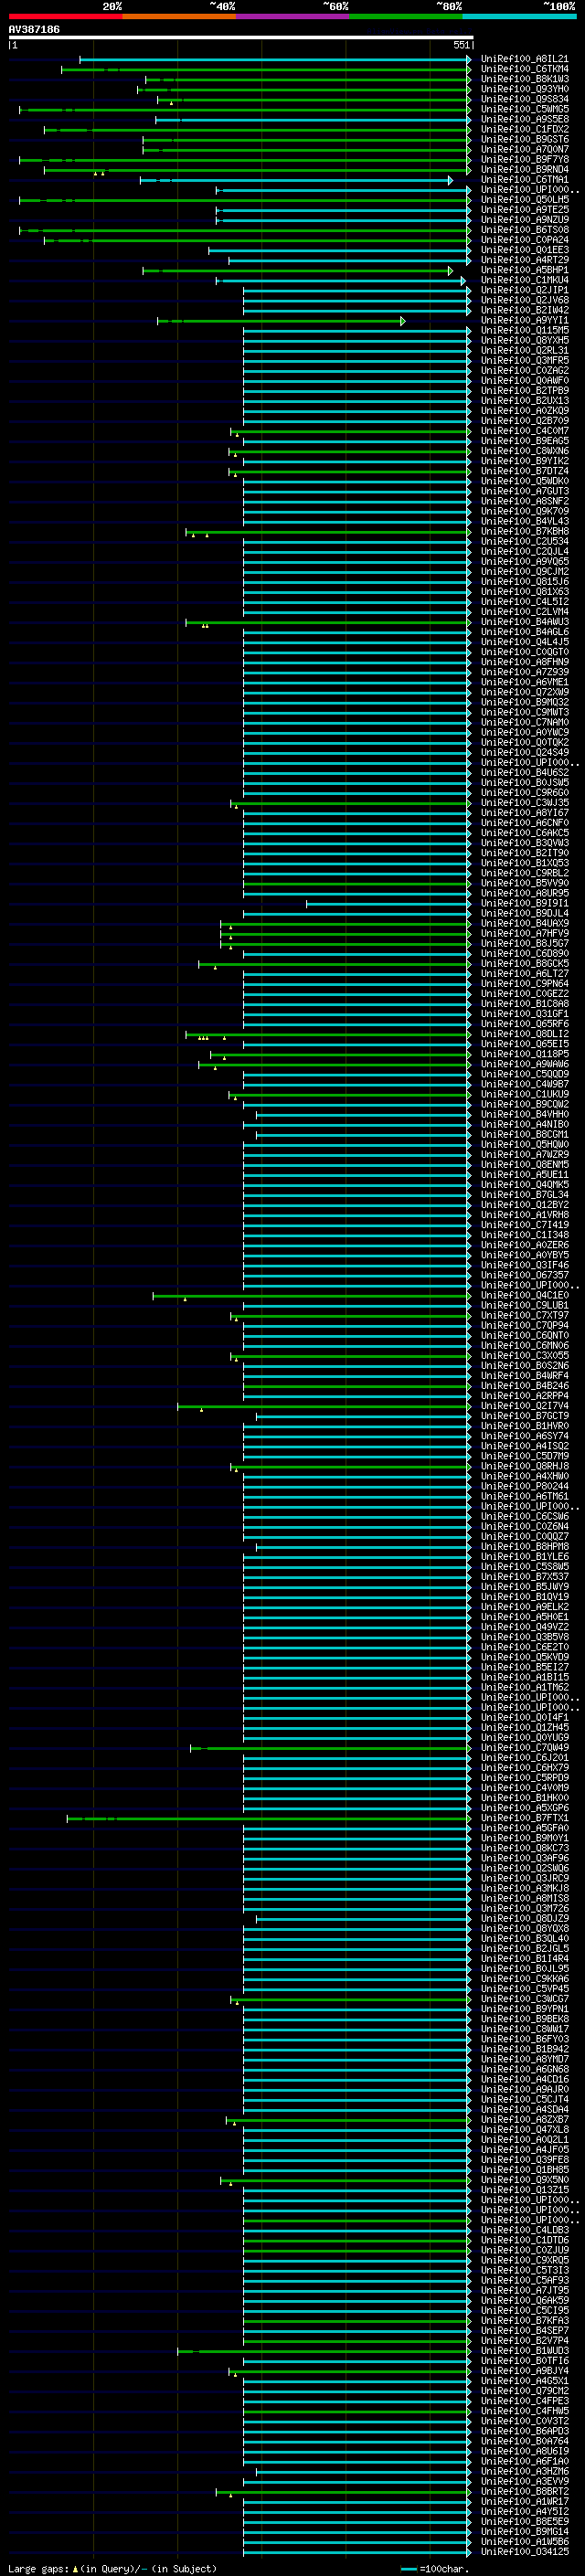Click the alignment bar for UniRef100_A6IL21
This screenshot has width=585, height=2576.
275,60
